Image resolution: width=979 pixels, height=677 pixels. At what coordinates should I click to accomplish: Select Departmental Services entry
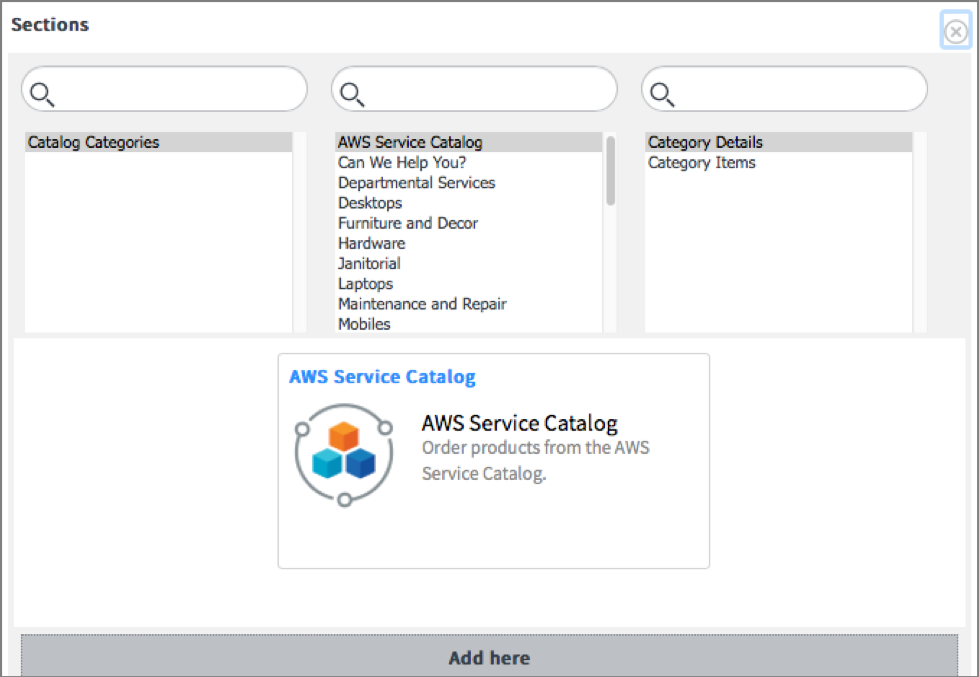coord(468,183)
